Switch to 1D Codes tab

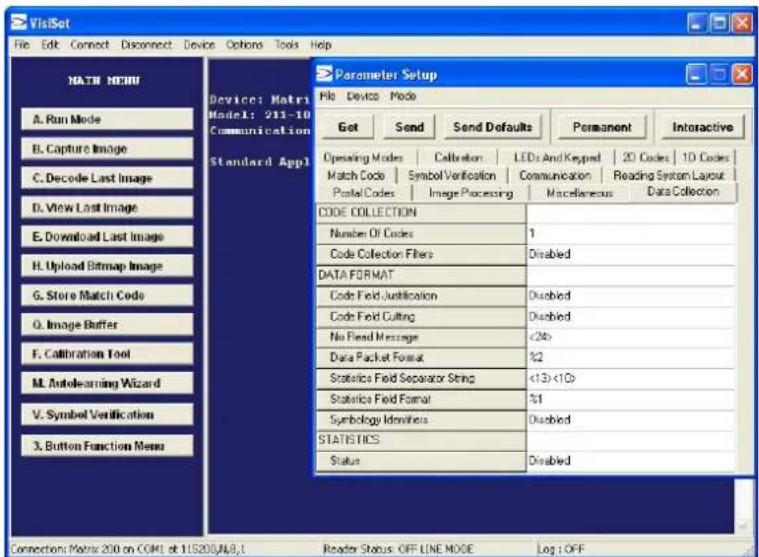[705, 157]
